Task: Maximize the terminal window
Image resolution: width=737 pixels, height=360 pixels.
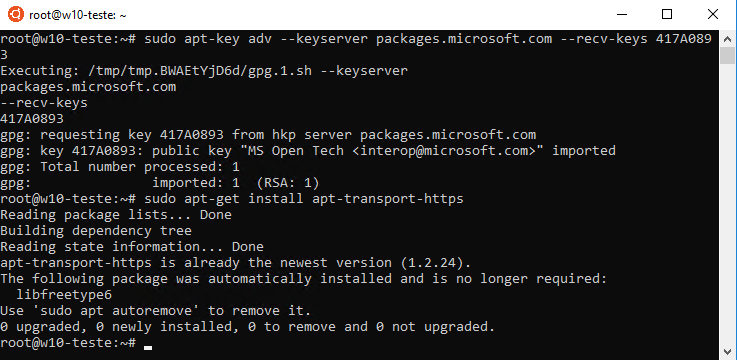Action: point(666,15)
